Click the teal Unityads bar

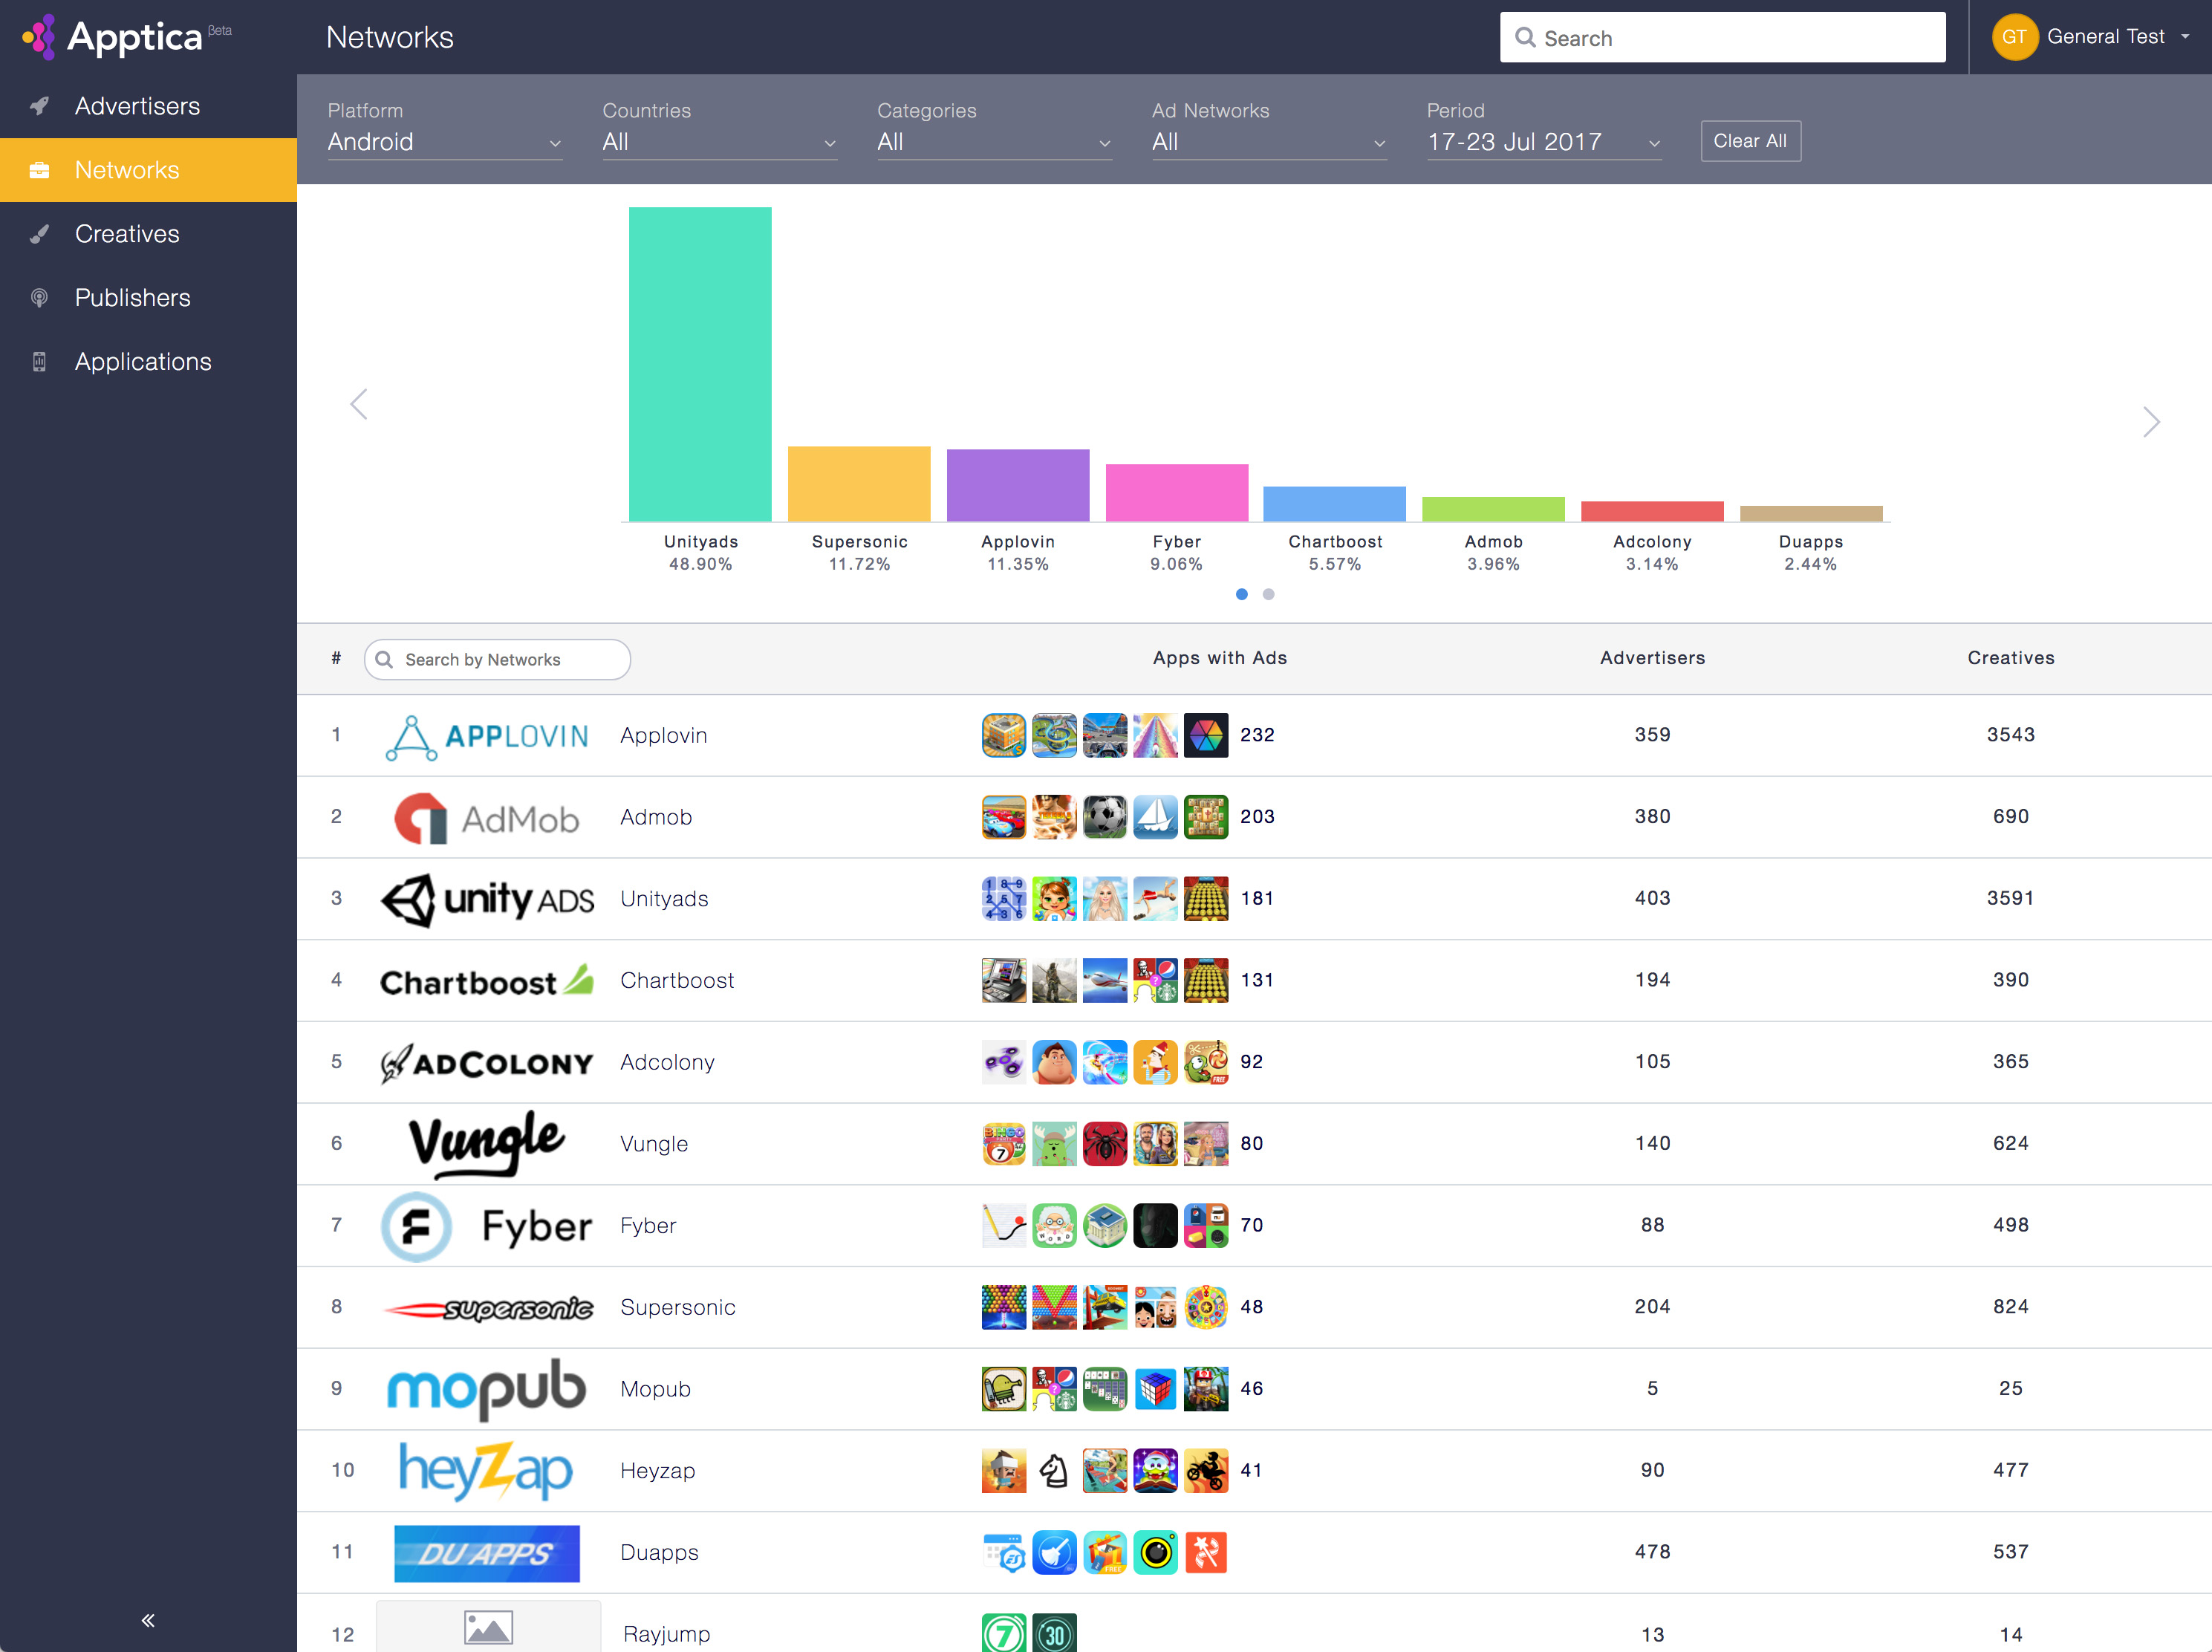click(700, 364)
